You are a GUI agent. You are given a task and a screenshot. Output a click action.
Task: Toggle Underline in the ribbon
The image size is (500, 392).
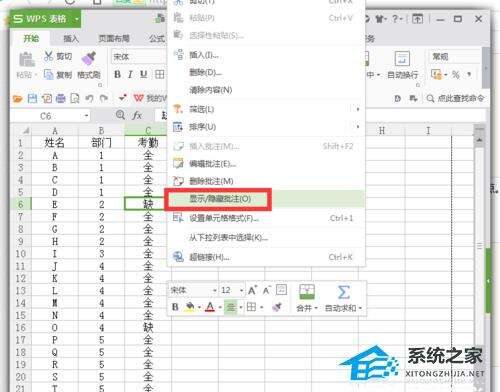pos(144,74)
